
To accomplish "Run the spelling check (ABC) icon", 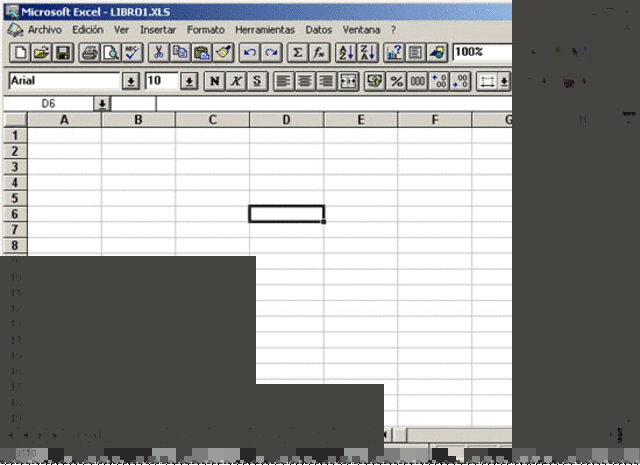I will (132, 53).
